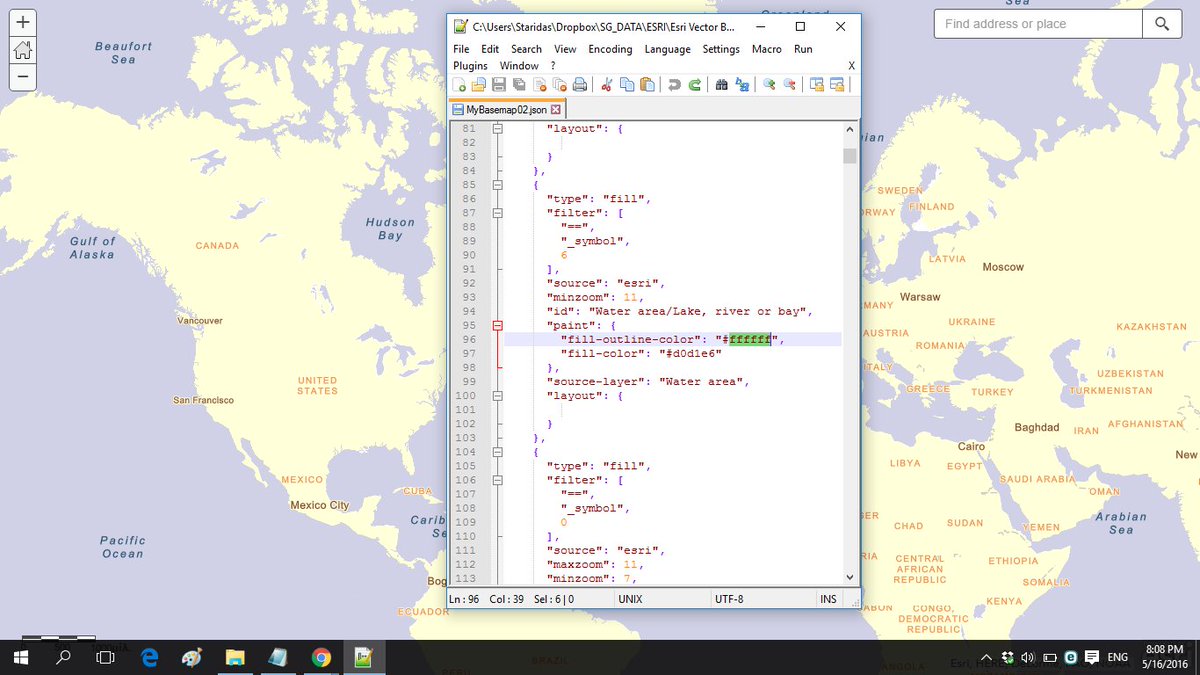Launch Google Chrome from the taskbar
Image resolution: width=1200 pixels, height=675 pixels.
321,657
